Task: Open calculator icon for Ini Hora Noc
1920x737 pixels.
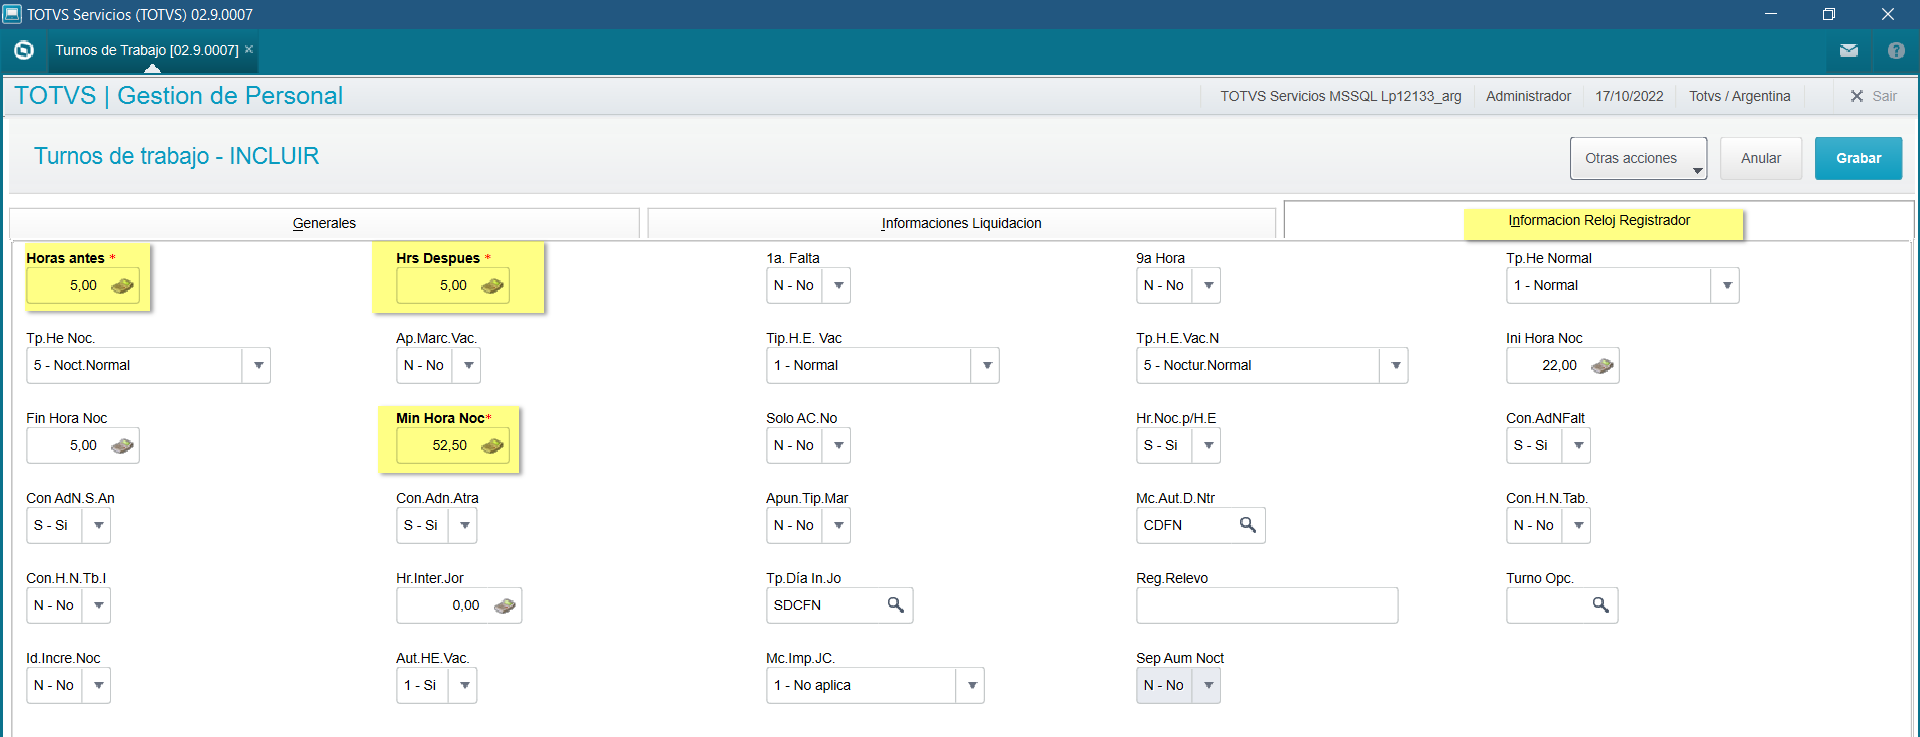Action: (1602, 366)
